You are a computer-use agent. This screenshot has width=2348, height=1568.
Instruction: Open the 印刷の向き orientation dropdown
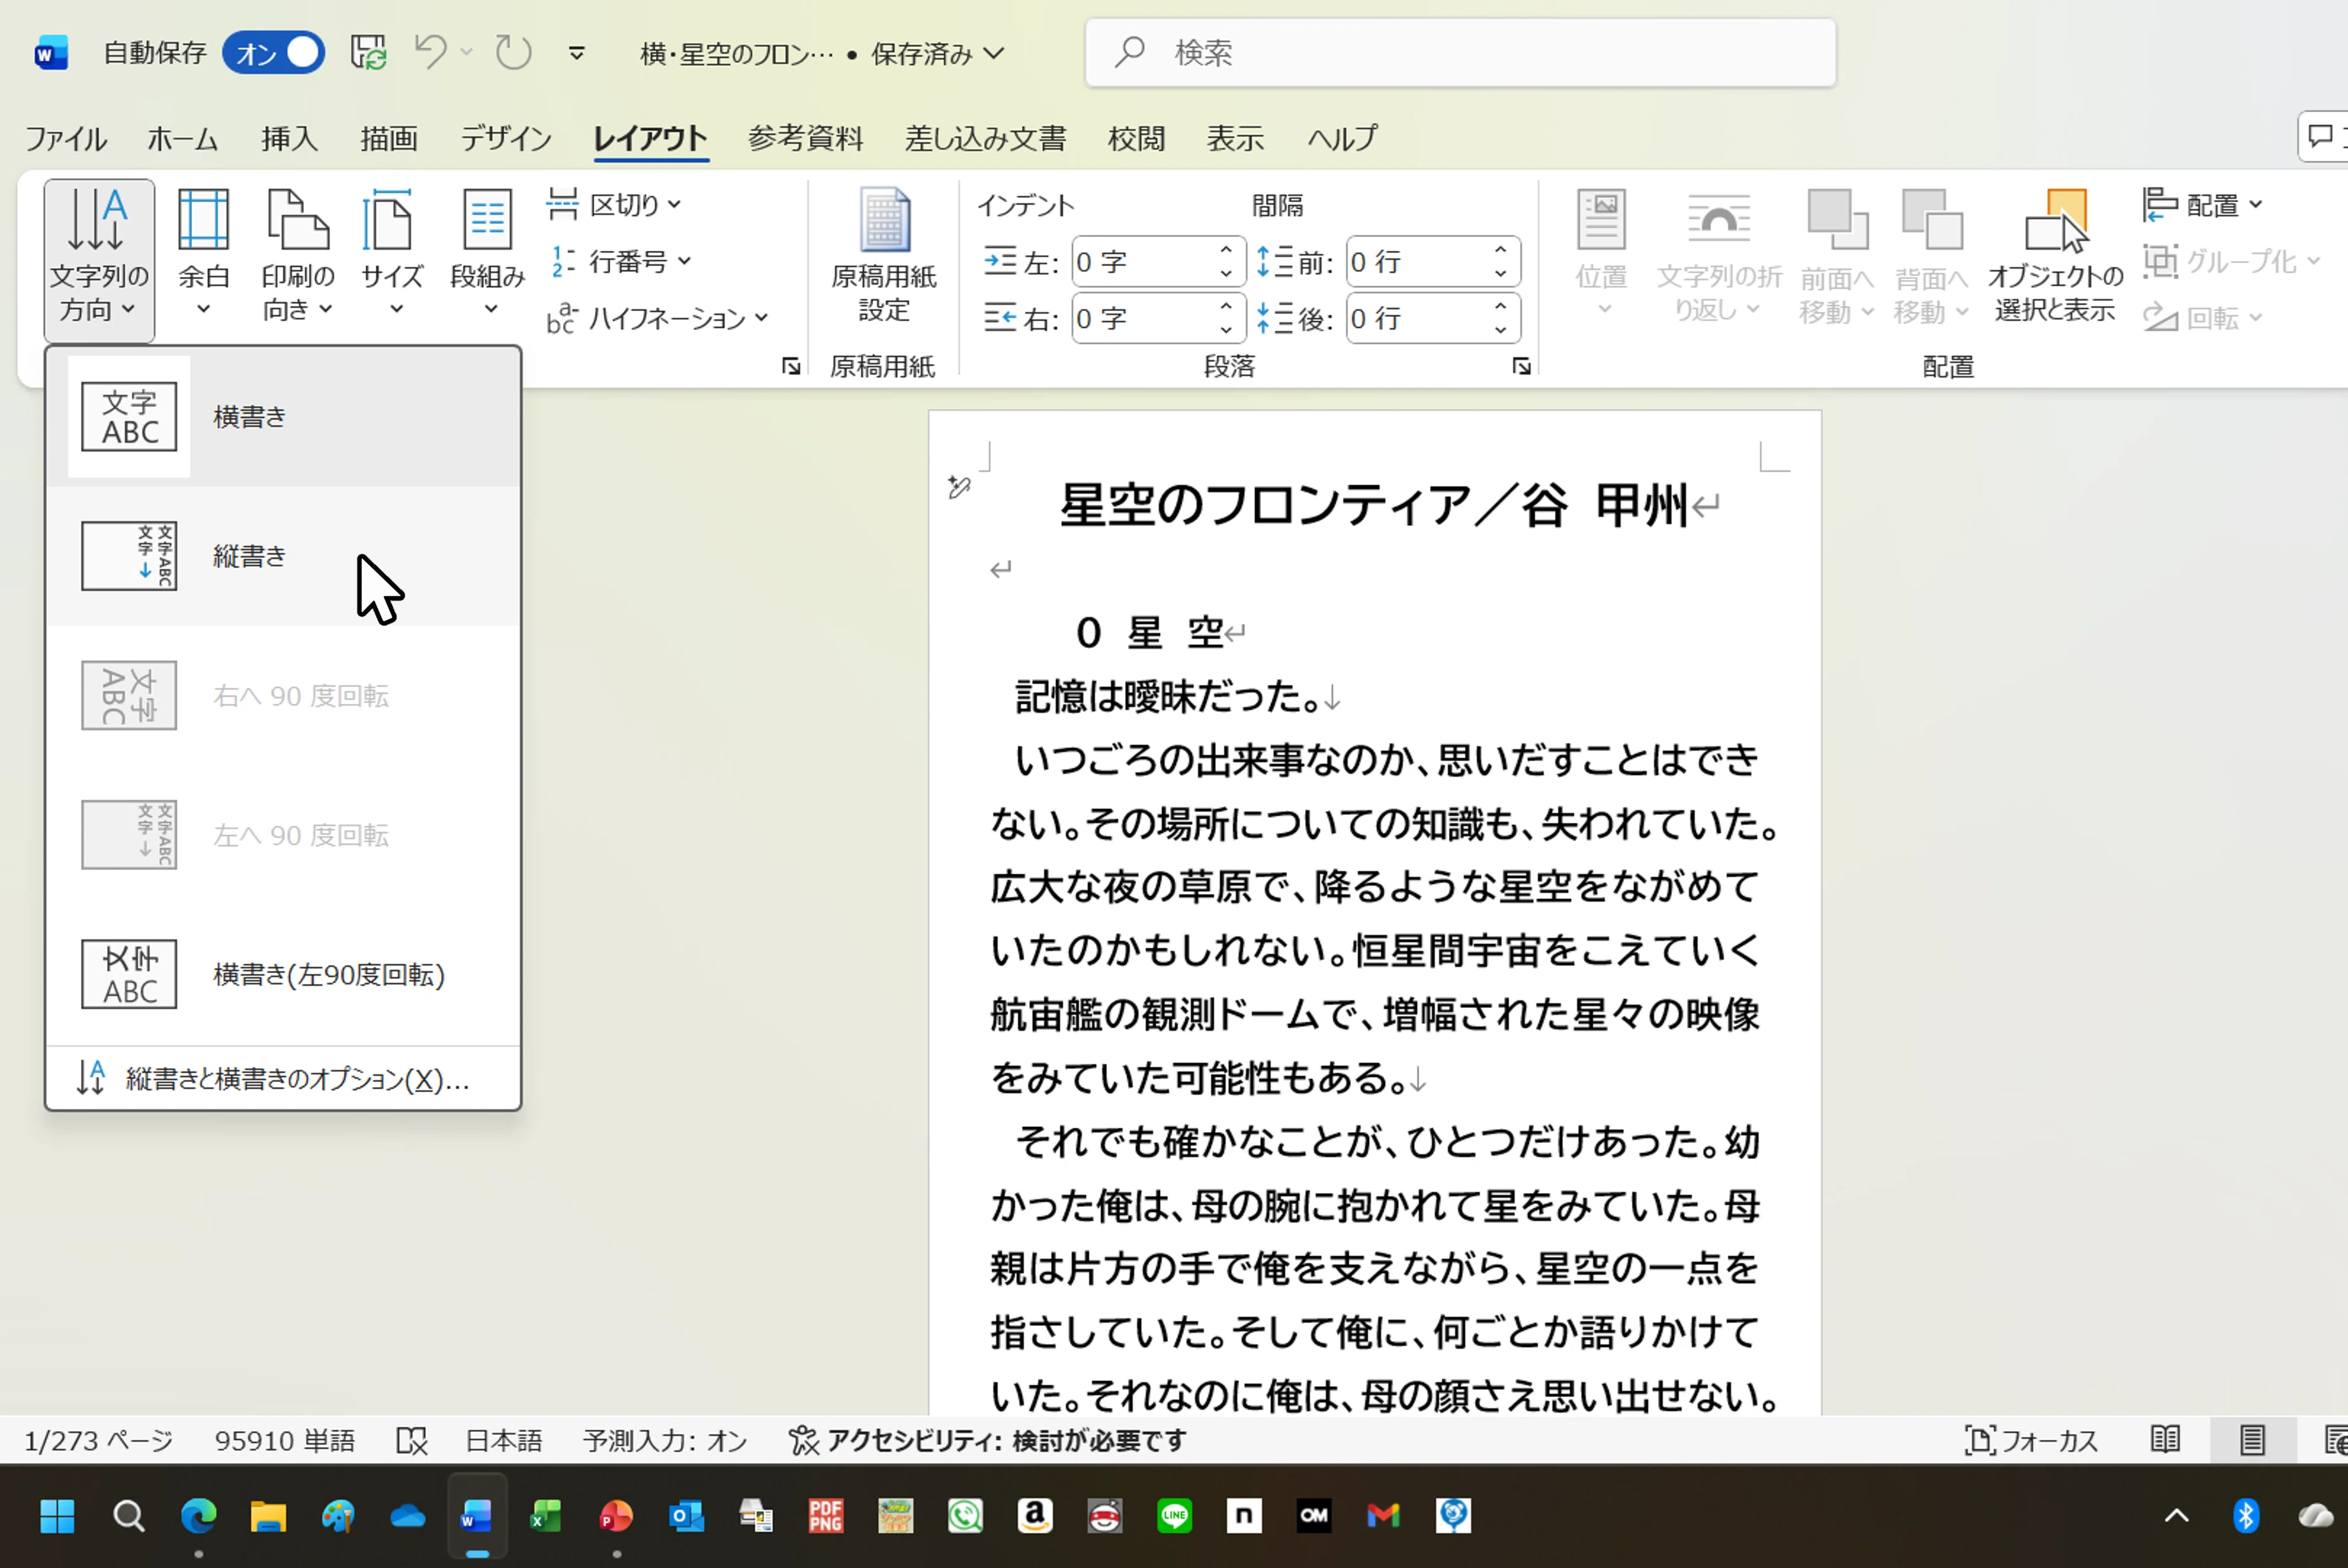tap(297, 254)
